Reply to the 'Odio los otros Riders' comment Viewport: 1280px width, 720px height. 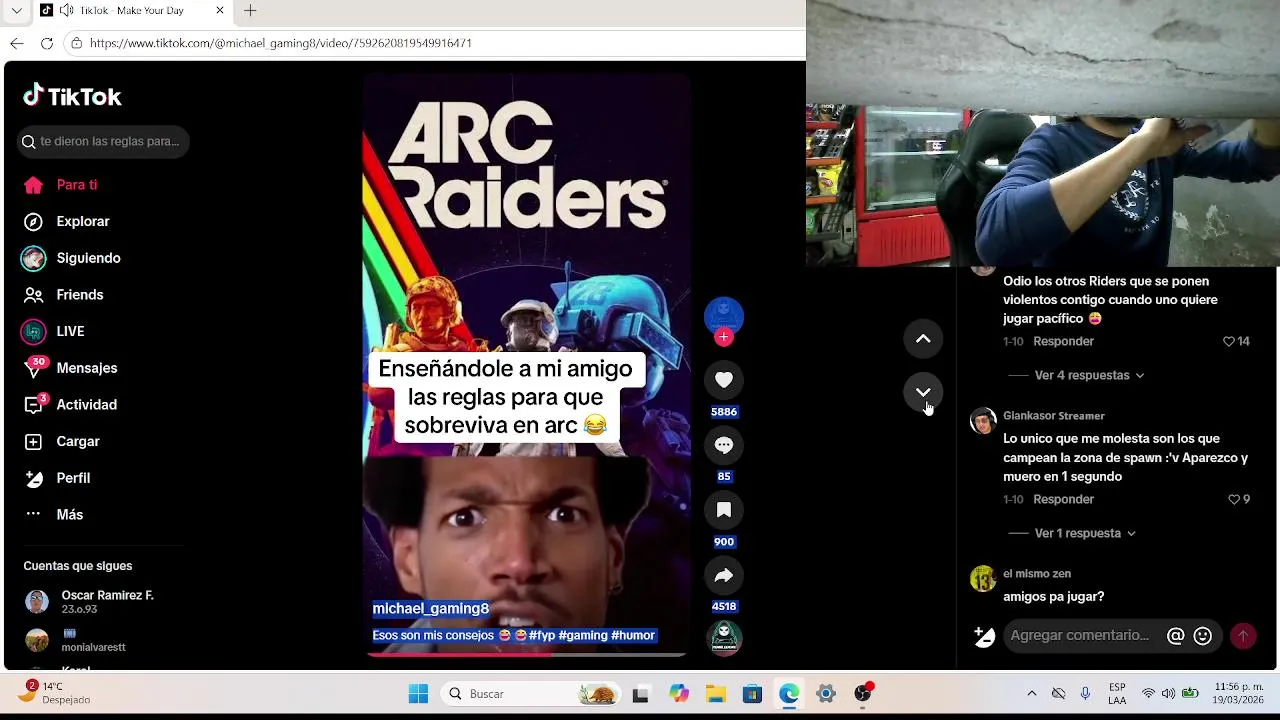tap(1063, 342)
